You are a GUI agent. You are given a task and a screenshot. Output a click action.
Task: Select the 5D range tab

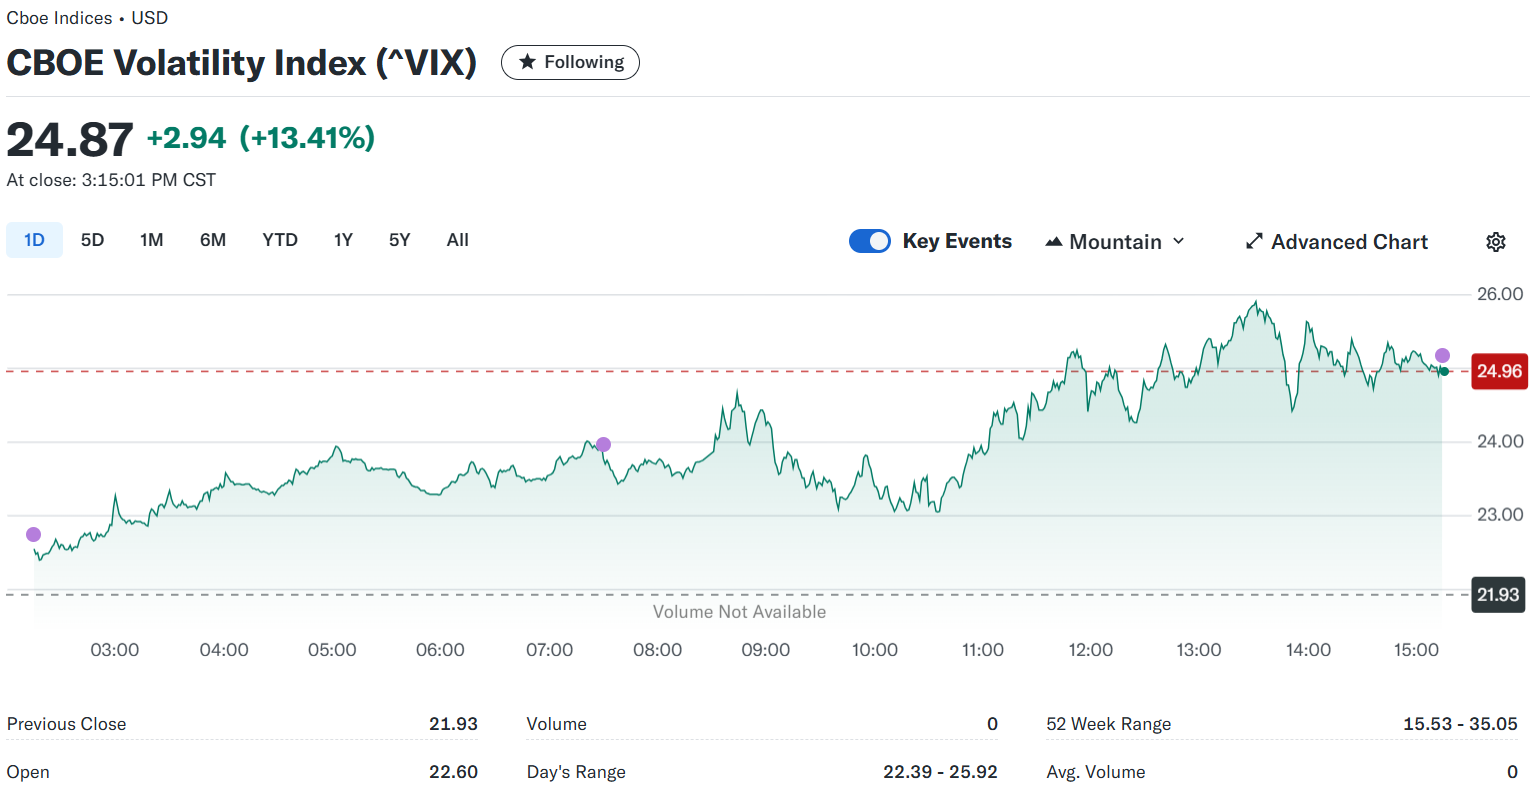coord(92,240)
